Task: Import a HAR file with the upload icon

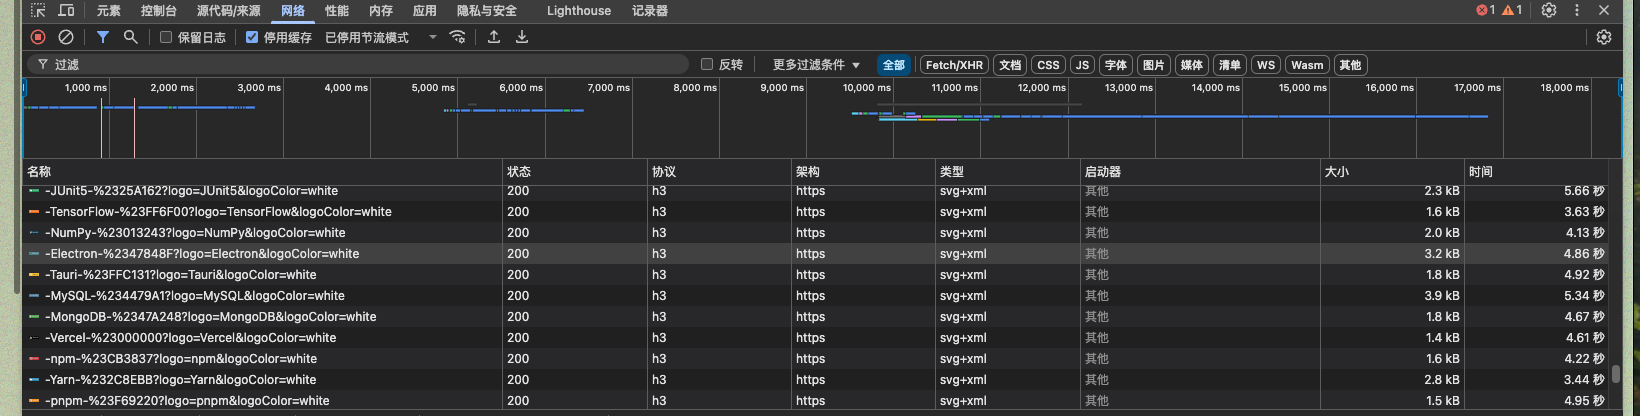Action: [x=494, y=37]
